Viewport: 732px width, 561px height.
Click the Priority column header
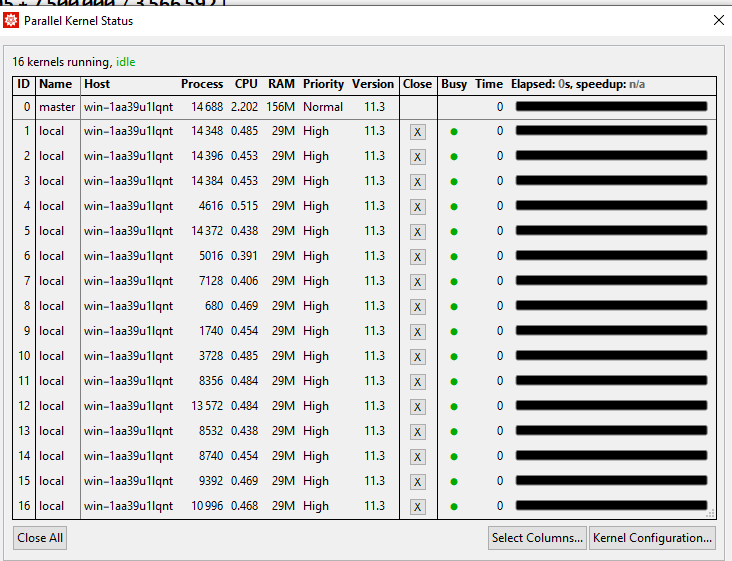coord(323,85)
